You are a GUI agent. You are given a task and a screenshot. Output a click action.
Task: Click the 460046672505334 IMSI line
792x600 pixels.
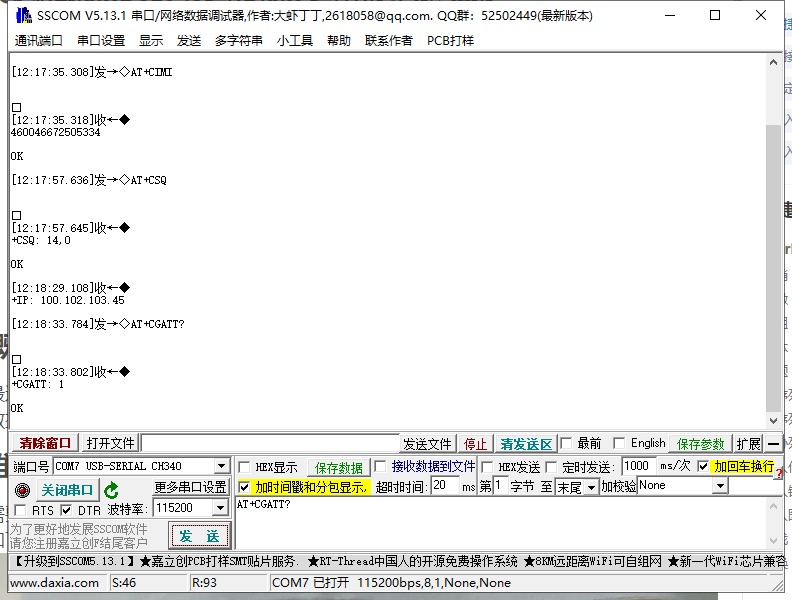pos(56,132)
